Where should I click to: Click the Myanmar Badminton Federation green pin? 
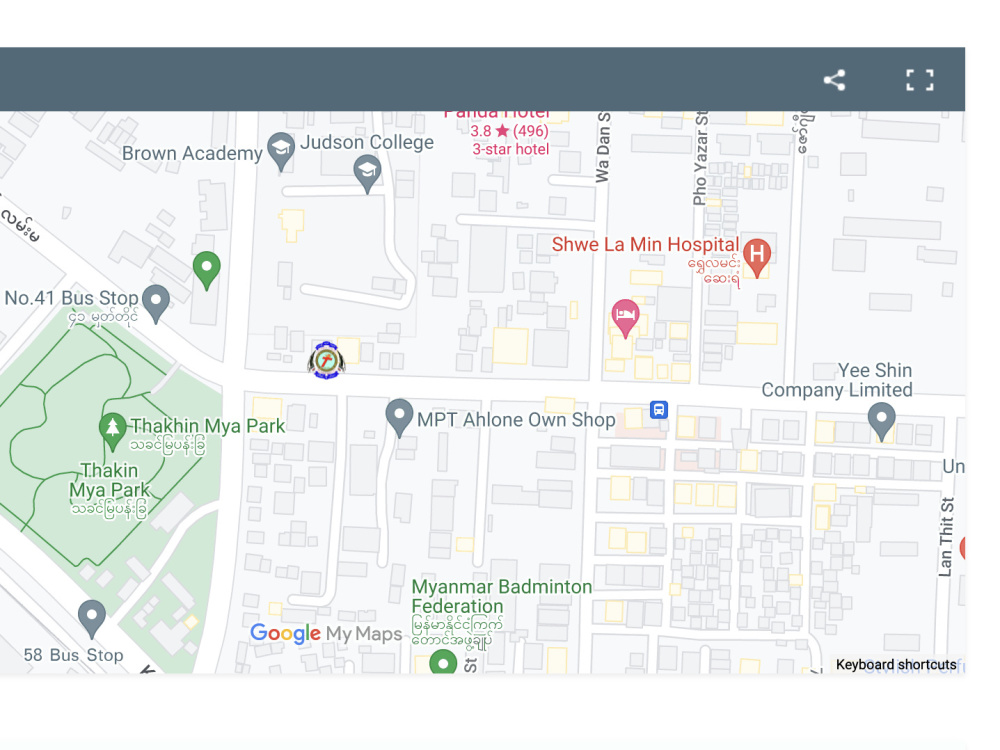[443, 661]
